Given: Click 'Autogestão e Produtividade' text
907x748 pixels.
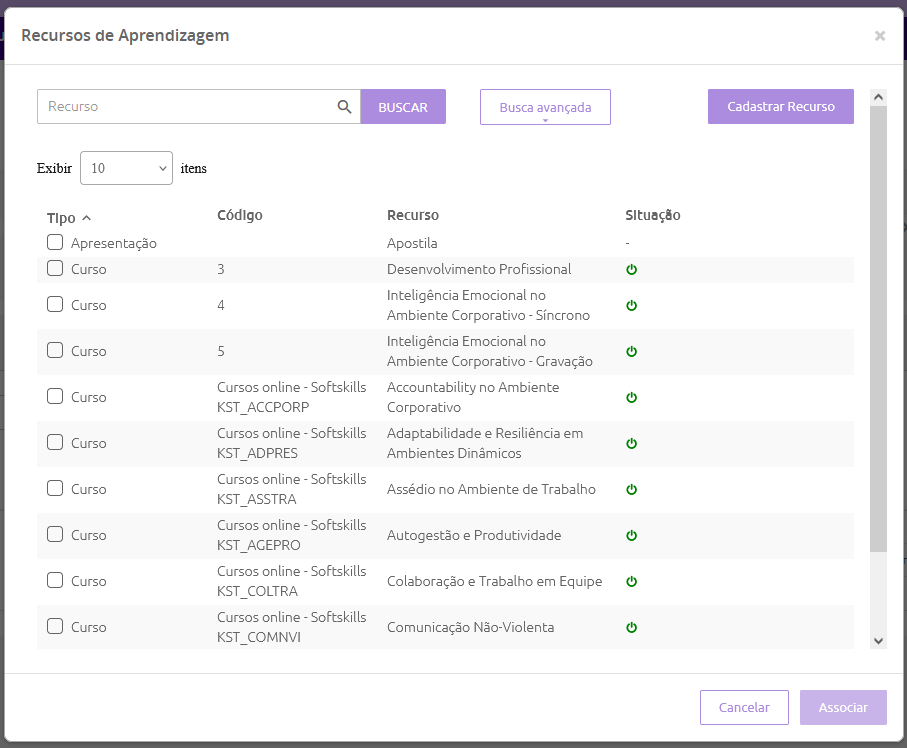Looking at the screenshot, I should coord(474,535).
